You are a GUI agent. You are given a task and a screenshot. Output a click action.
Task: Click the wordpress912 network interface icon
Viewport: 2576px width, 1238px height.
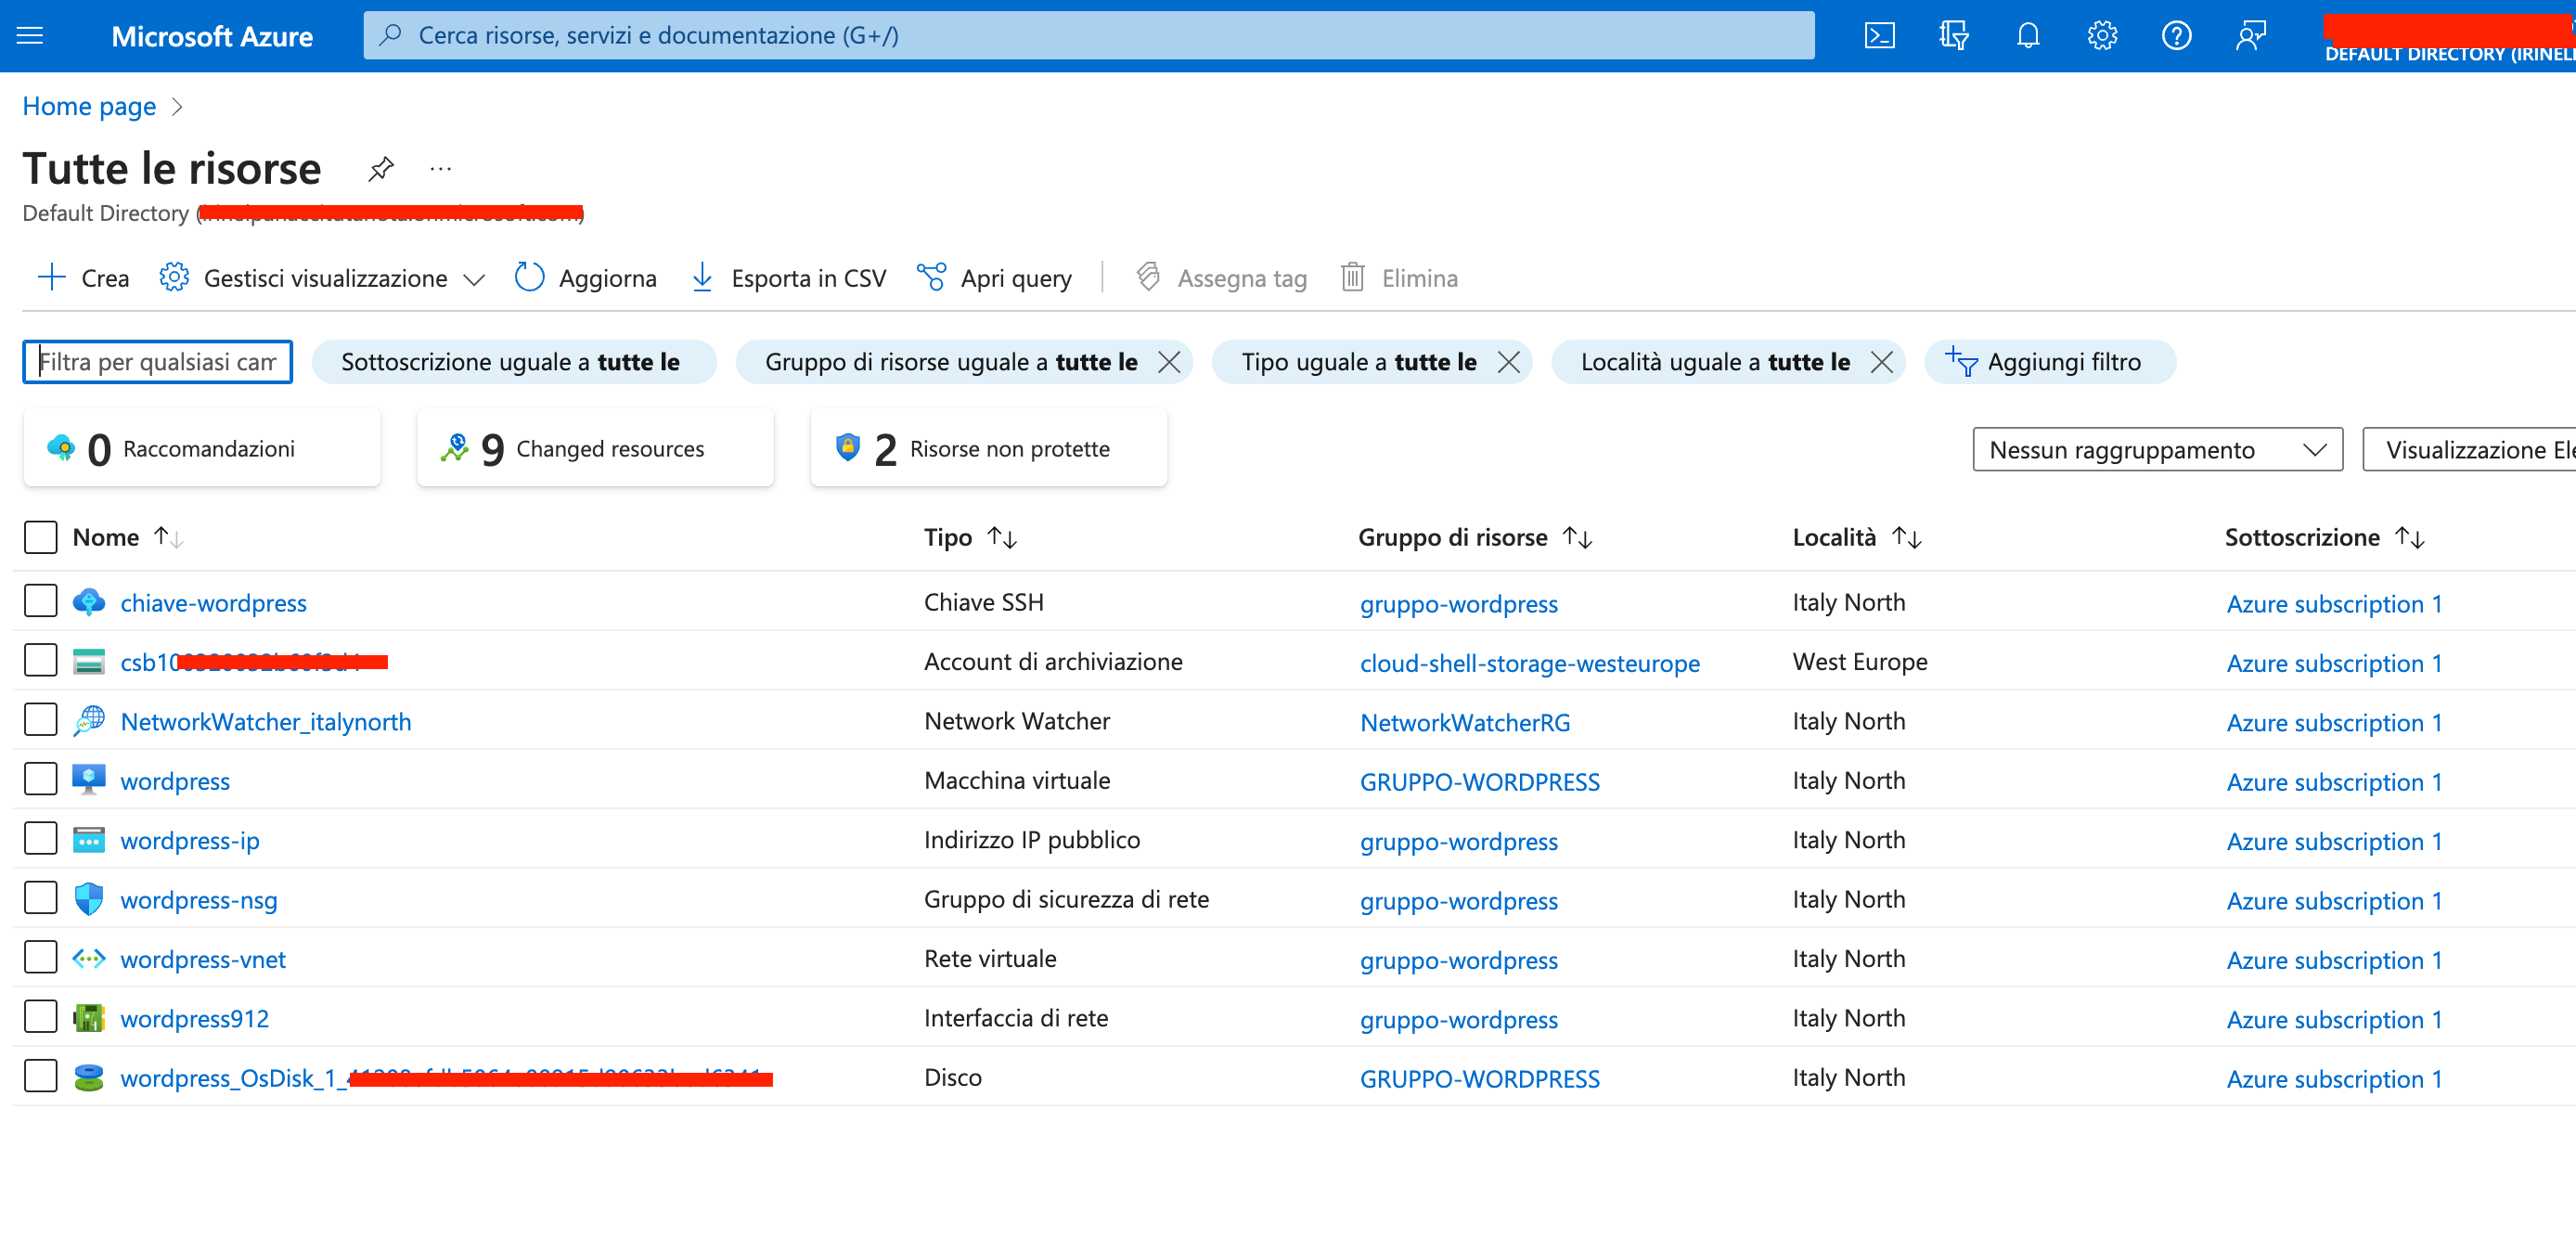point(89,1018)
